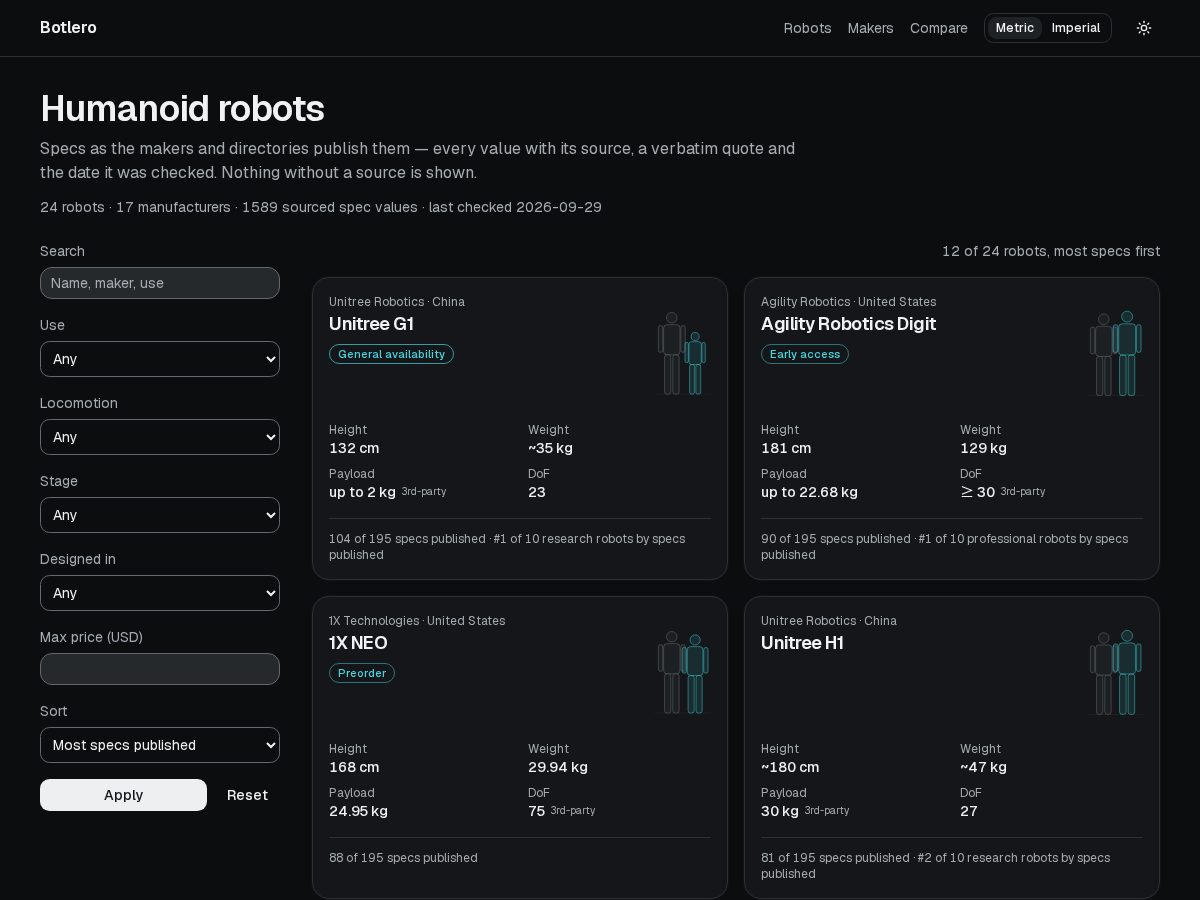The width and height of the screenshot is (1200, 900).
Task: Click the 'Agility Robotics · United States' label
Action: pyautogui.click(x=849, y=302)
